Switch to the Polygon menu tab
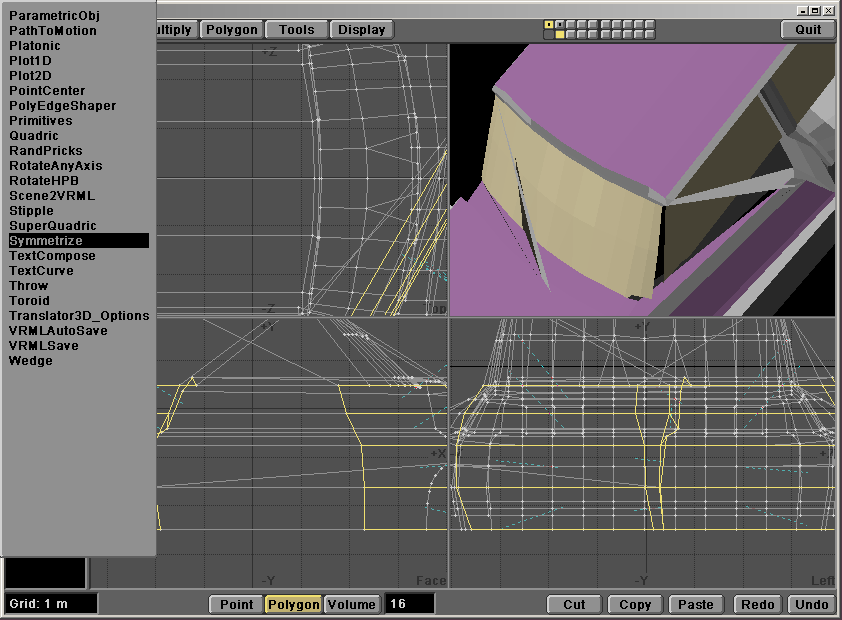842x620 pixels. pos(231,30)
